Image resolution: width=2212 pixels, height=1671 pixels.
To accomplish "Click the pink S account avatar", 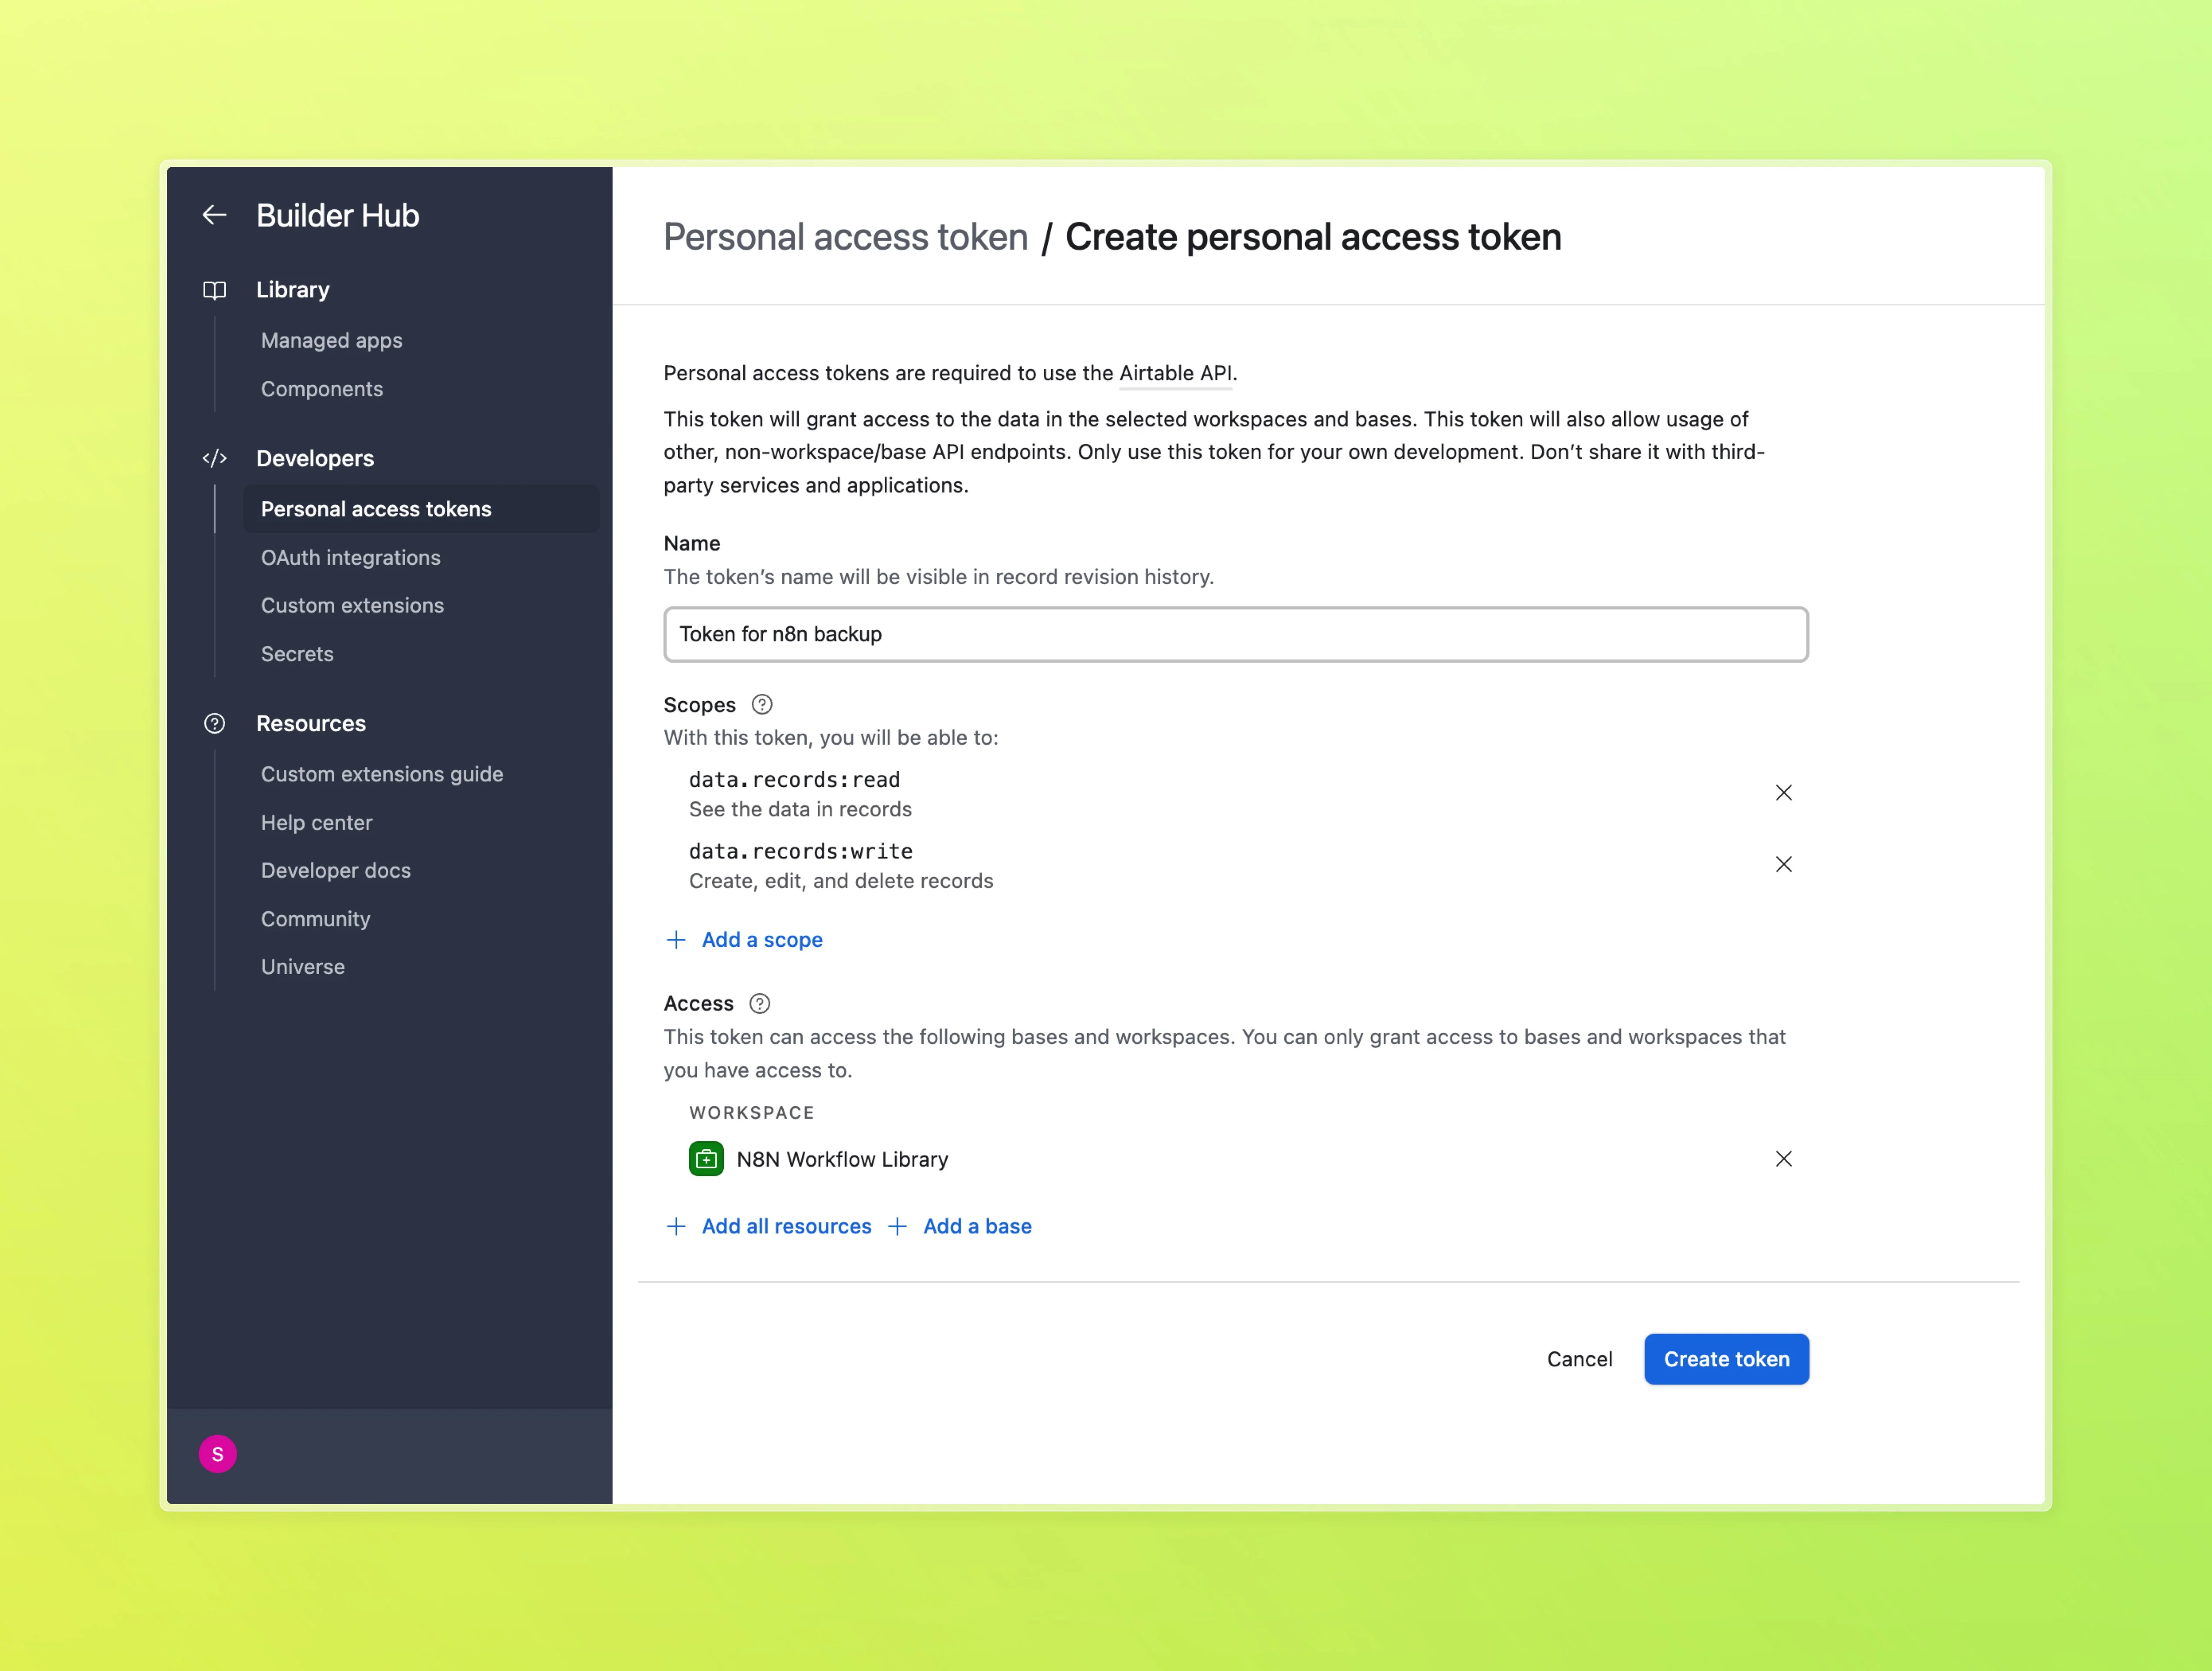I will coord(218,1454).
